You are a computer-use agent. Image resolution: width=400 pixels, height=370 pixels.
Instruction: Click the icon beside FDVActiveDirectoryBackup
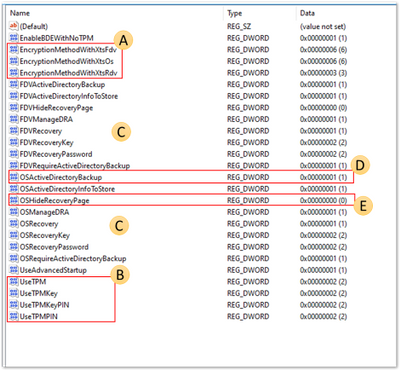14,84
